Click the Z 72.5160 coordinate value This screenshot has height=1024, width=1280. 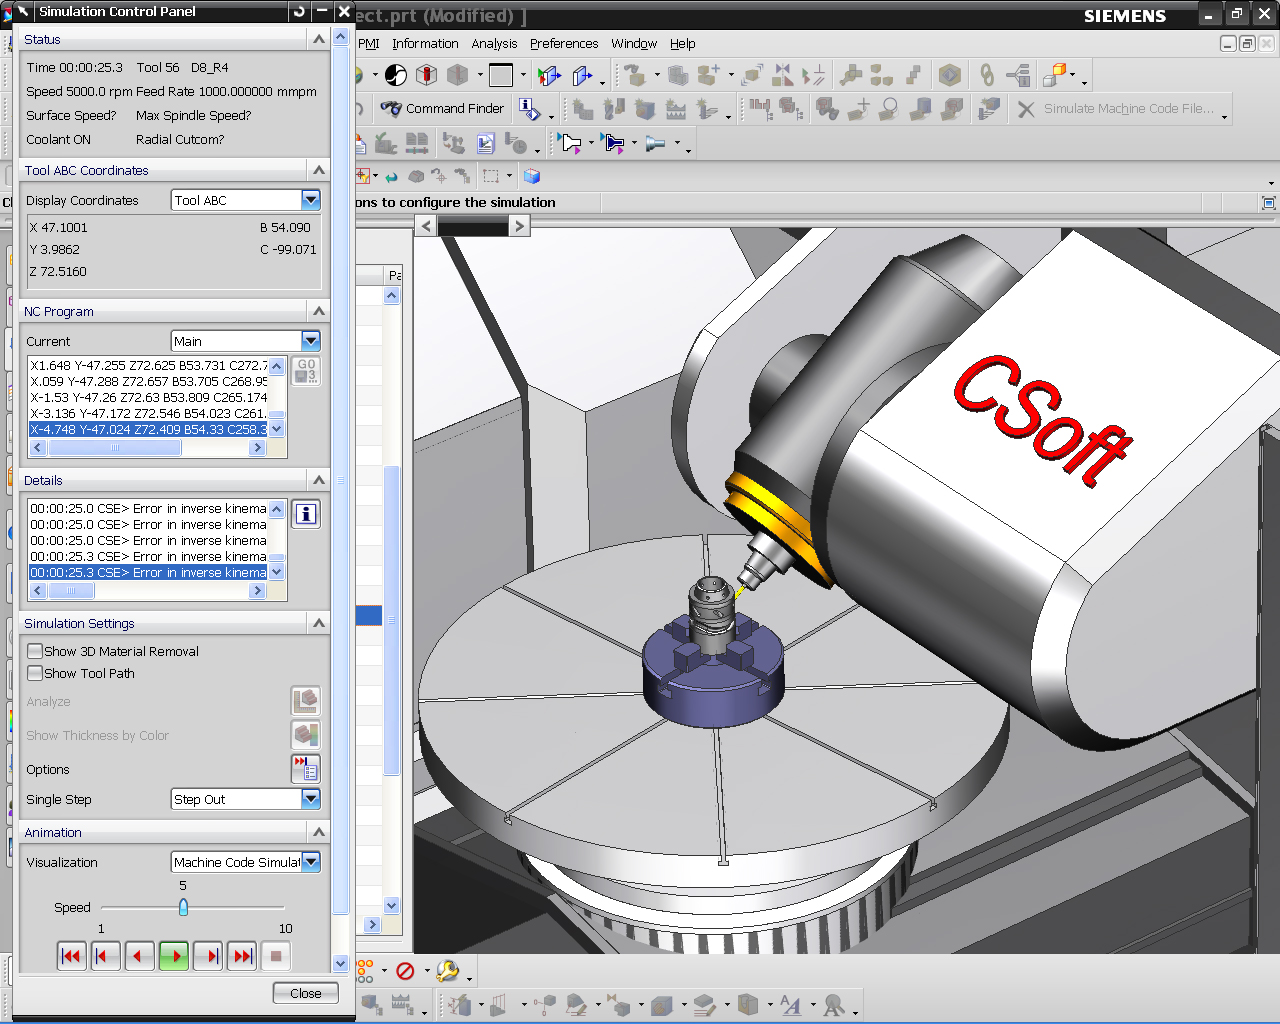pyautogui.click(x=58, y=271)
